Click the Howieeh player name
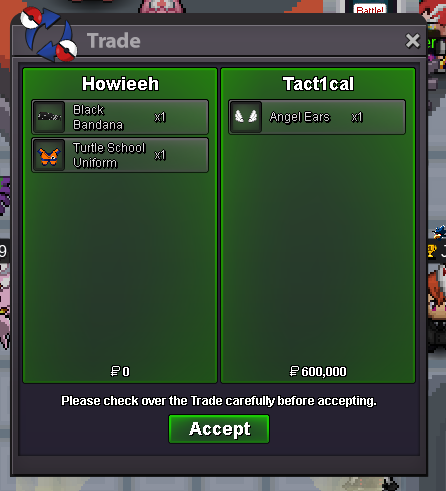The height and width of the screenshot is (491, 446). (x=120, y=84)
